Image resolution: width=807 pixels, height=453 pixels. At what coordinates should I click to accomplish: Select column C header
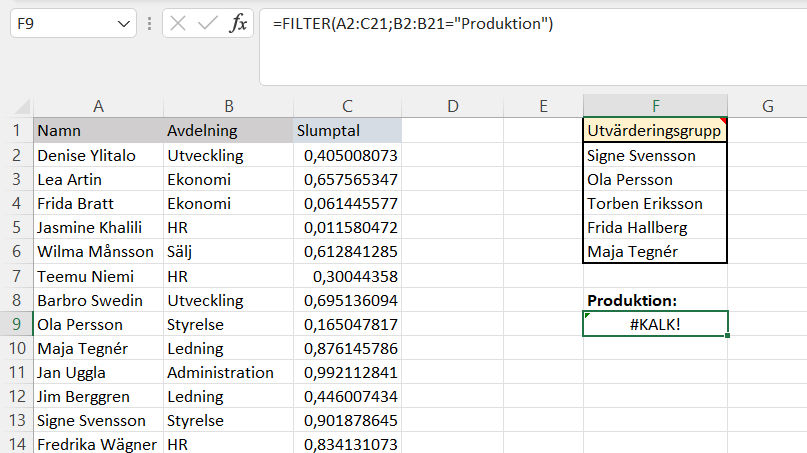346,106
